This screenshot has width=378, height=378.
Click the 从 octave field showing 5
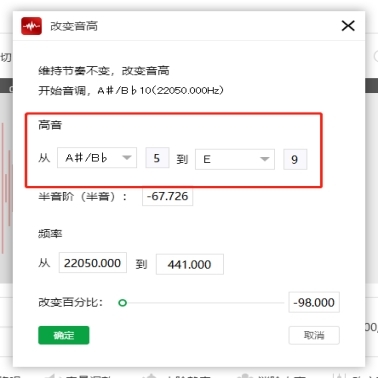tap(157, 158)
